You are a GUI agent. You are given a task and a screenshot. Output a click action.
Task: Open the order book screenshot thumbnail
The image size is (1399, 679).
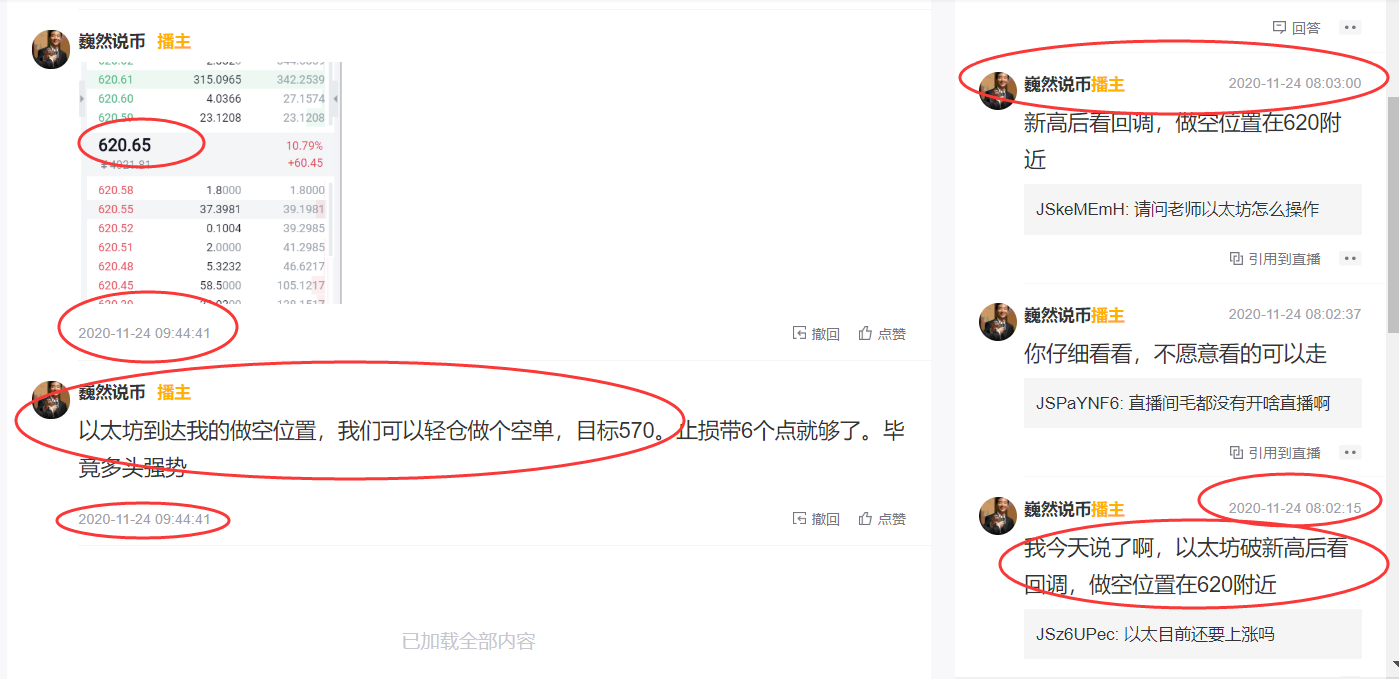pyautogui.click(x=210, y=182)
